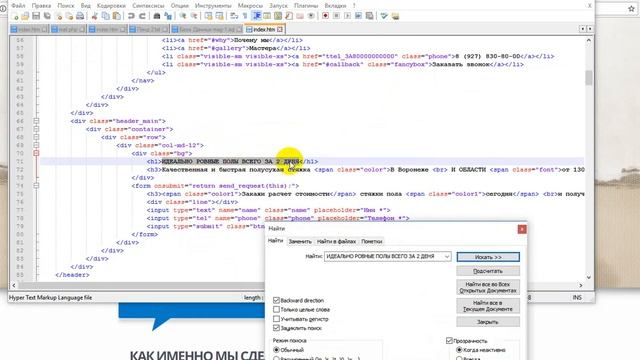
Task: Toggle synchronized horizontal scrolling icon
Action: (220, 16)
